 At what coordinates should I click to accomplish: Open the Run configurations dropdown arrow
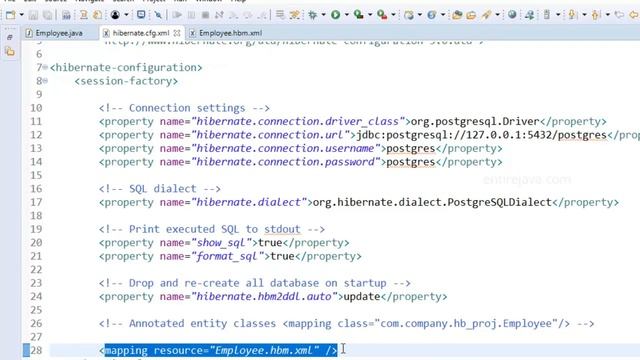point(347,15)
